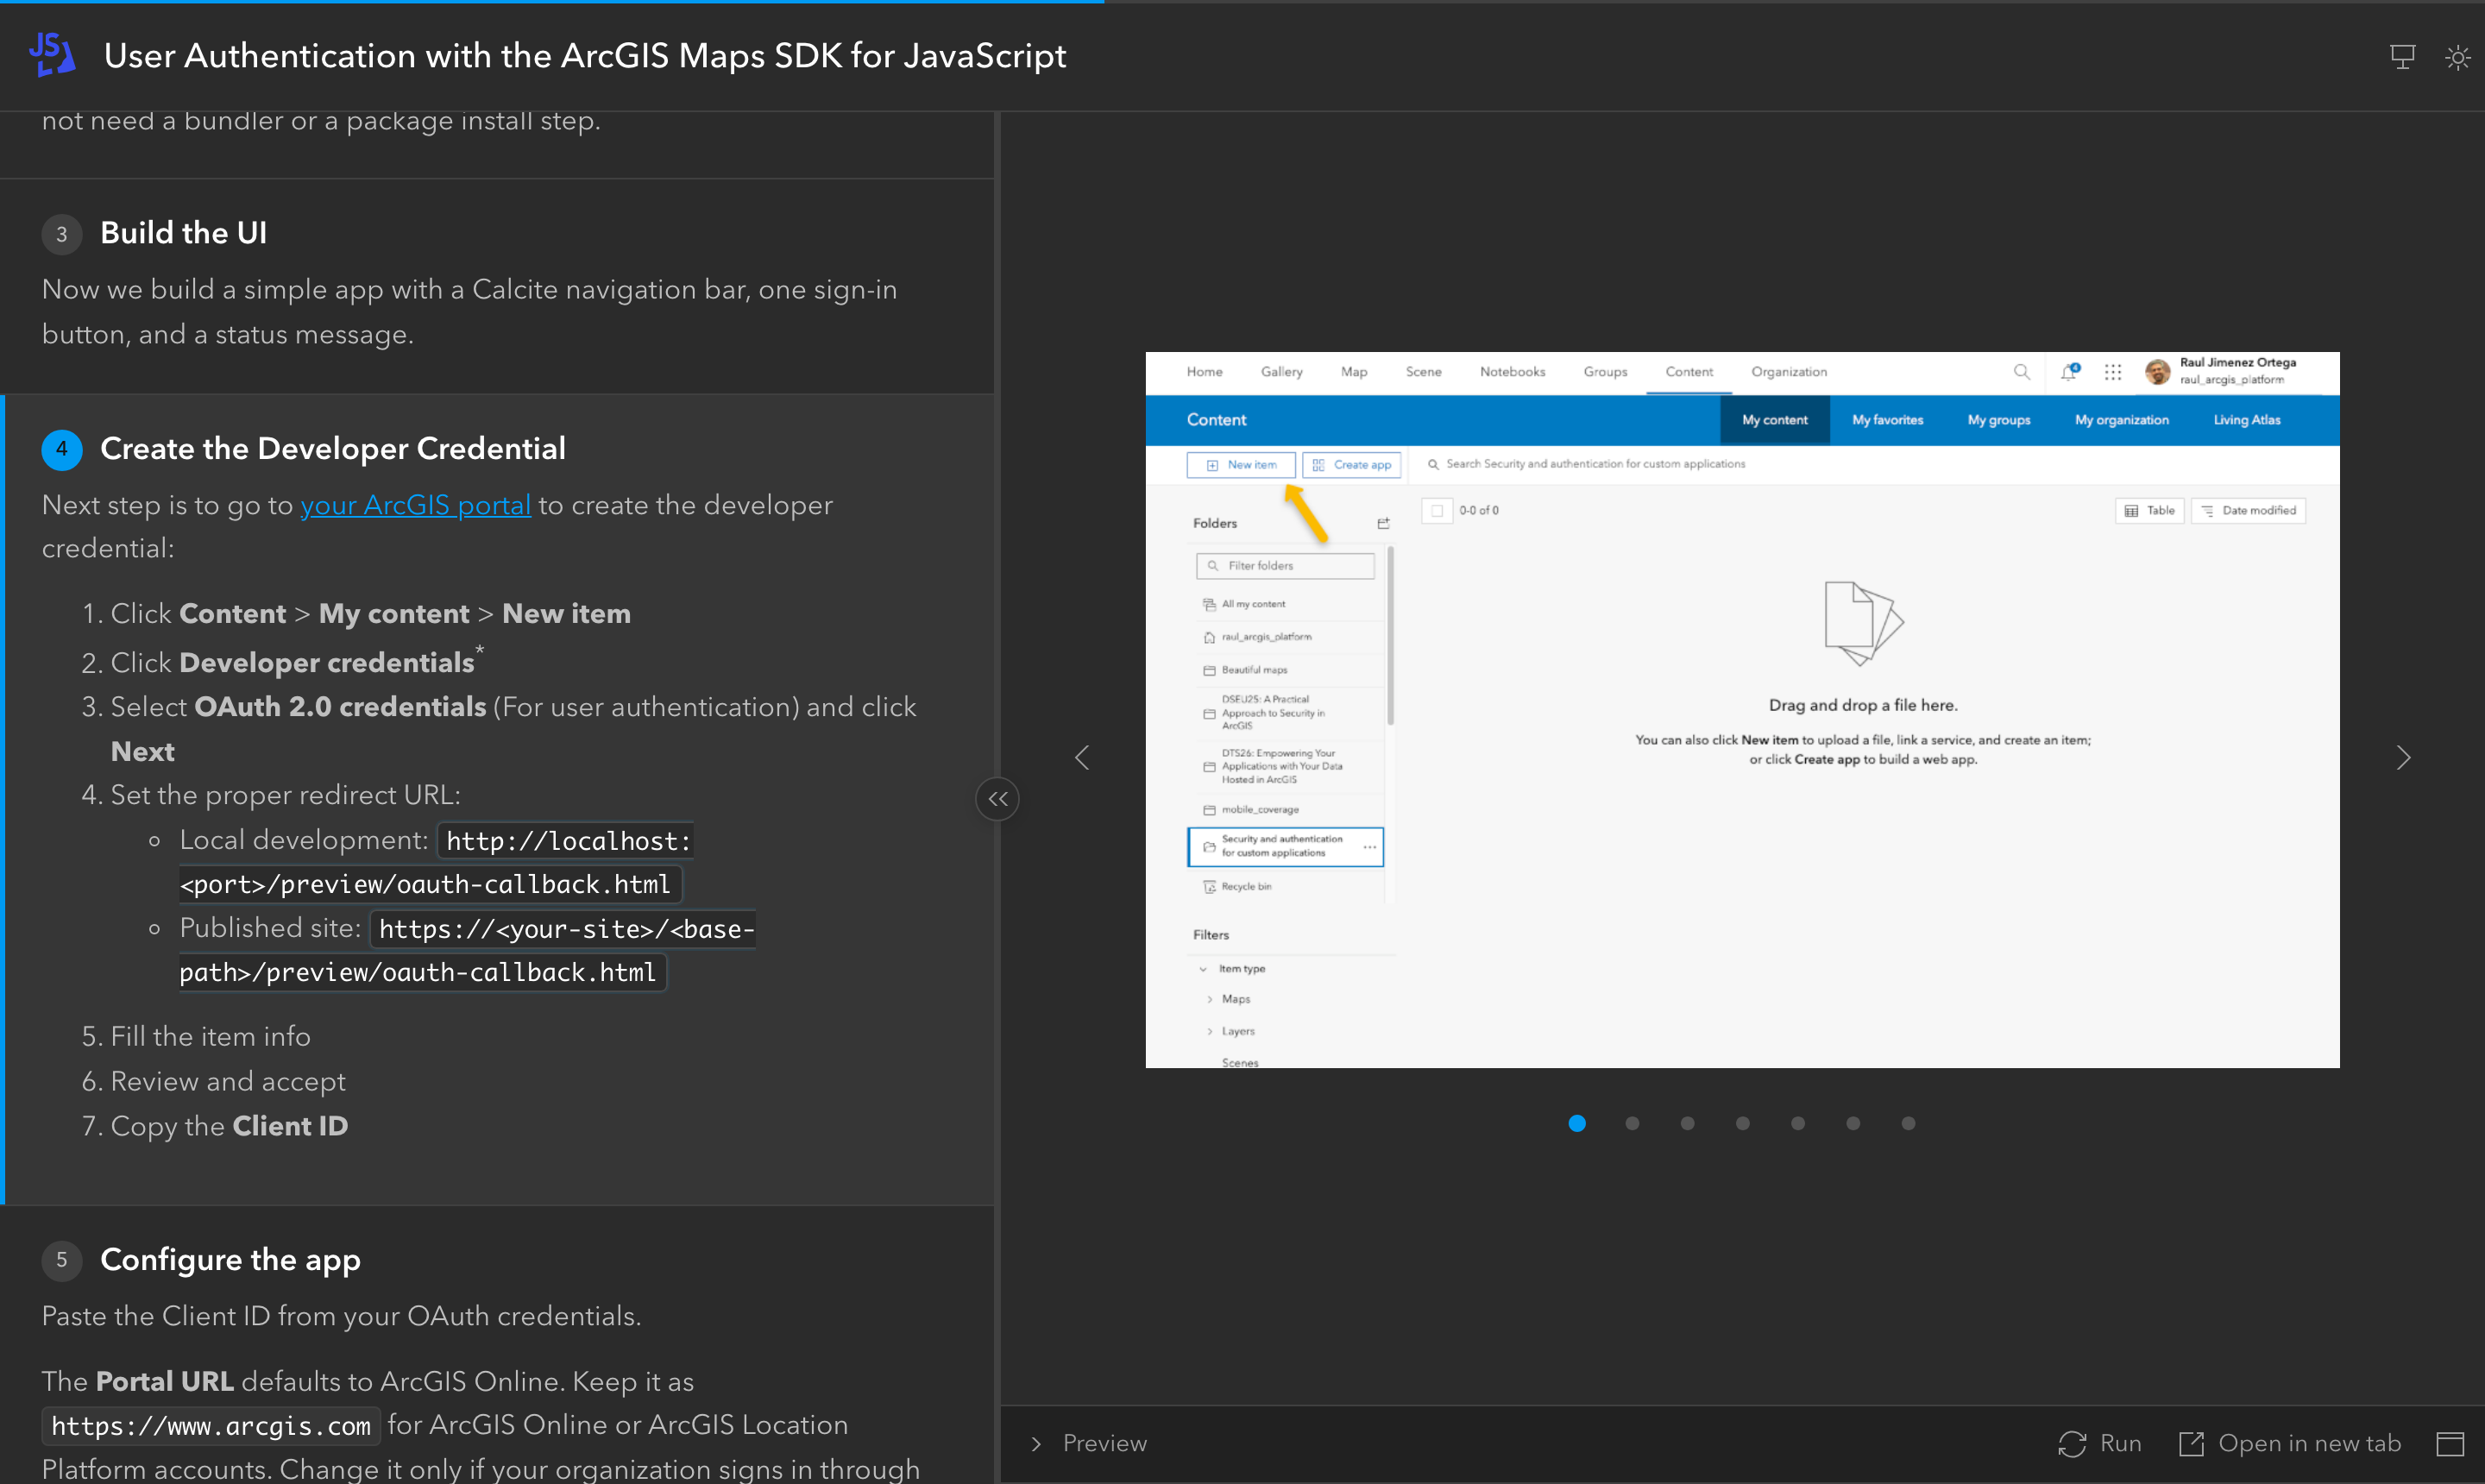Open presentation mode icon in header
The image size is (2485, 1484).
2402,57
